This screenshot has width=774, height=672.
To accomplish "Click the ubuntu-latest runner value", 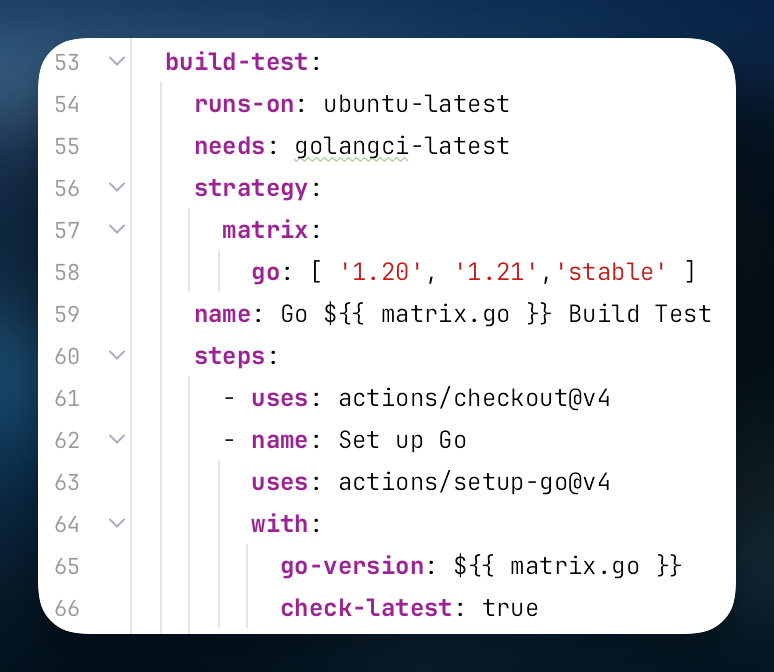I will 416,104.
